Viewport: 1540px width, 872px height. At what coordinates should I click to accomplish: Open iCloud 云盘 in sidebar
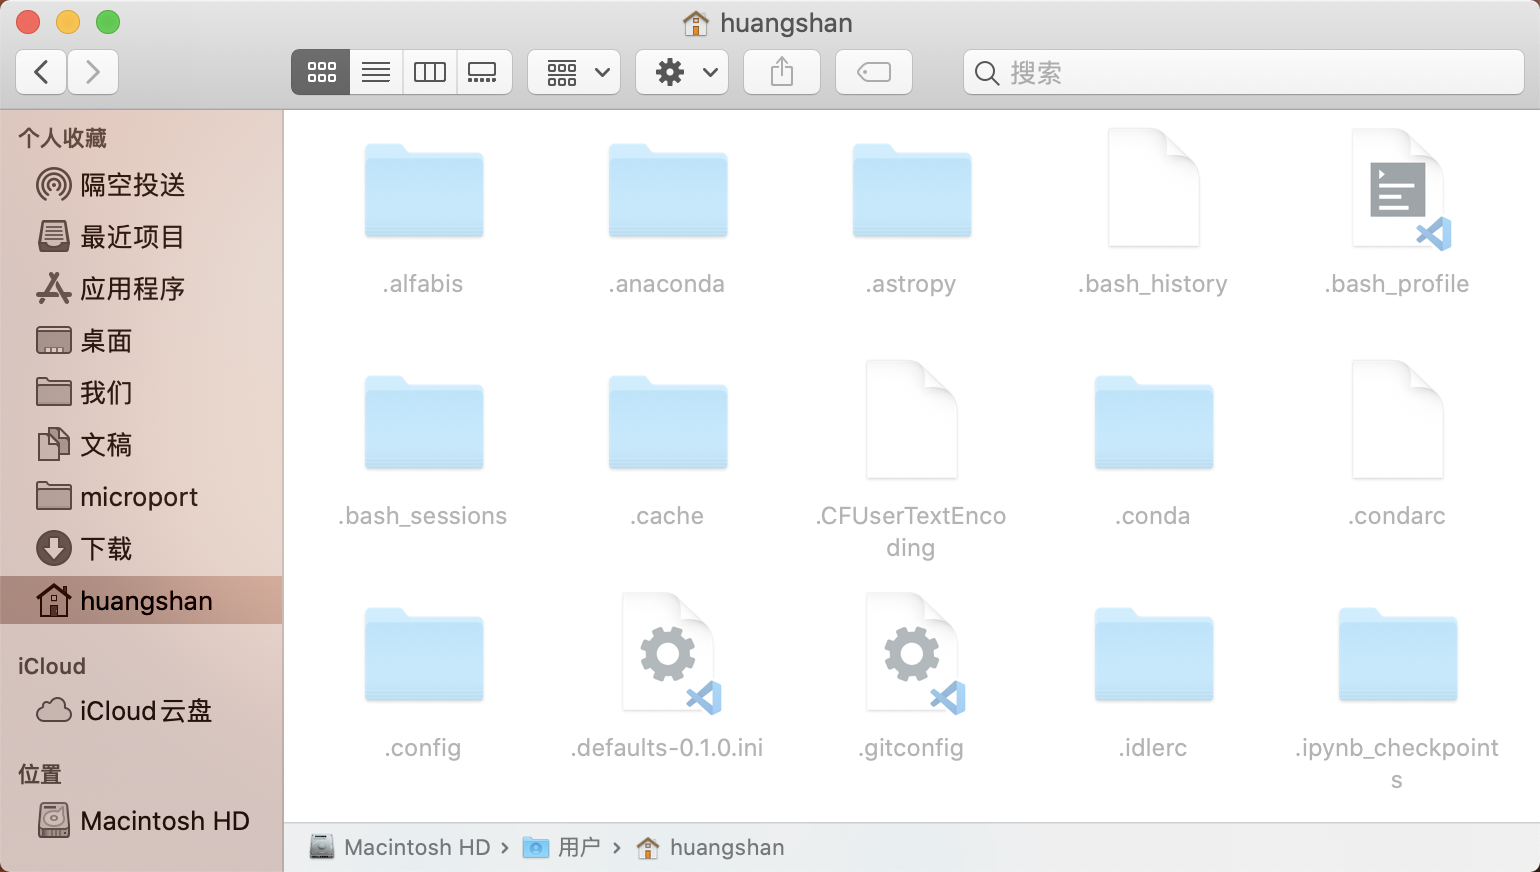pyautogui.click(x=141, y=711)
